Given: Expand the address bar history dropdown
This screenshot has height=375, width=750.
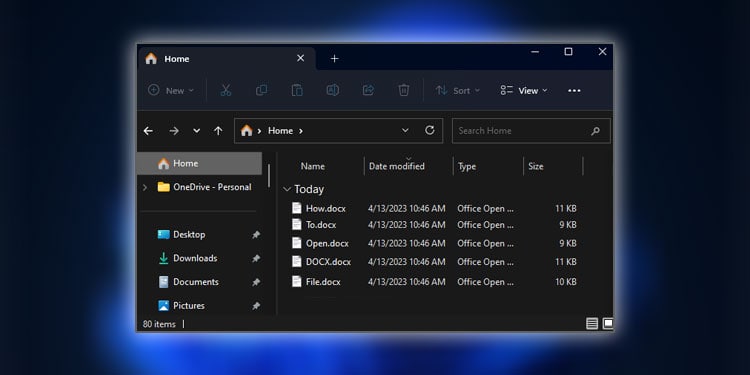Looking at the screenshot, I should [x=405, y=130].
